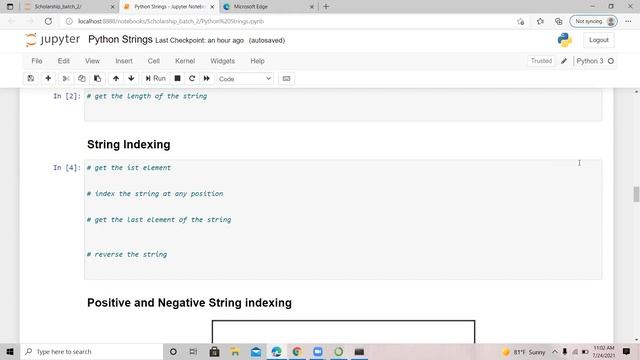Close the Microsoft Edge tab
This screenshot has width=640, height=360.
(x=311, y=7)
